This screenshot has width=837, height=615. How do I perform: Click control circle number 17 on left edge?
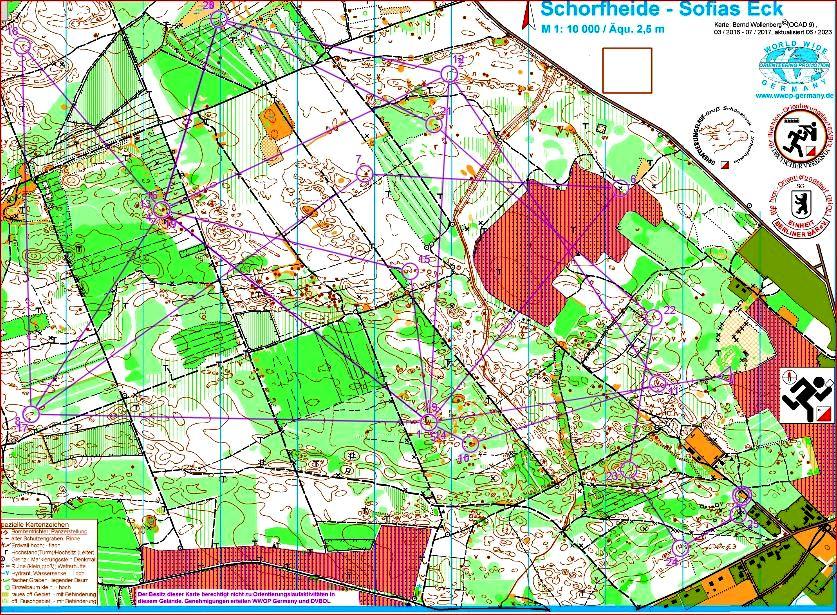31,412
